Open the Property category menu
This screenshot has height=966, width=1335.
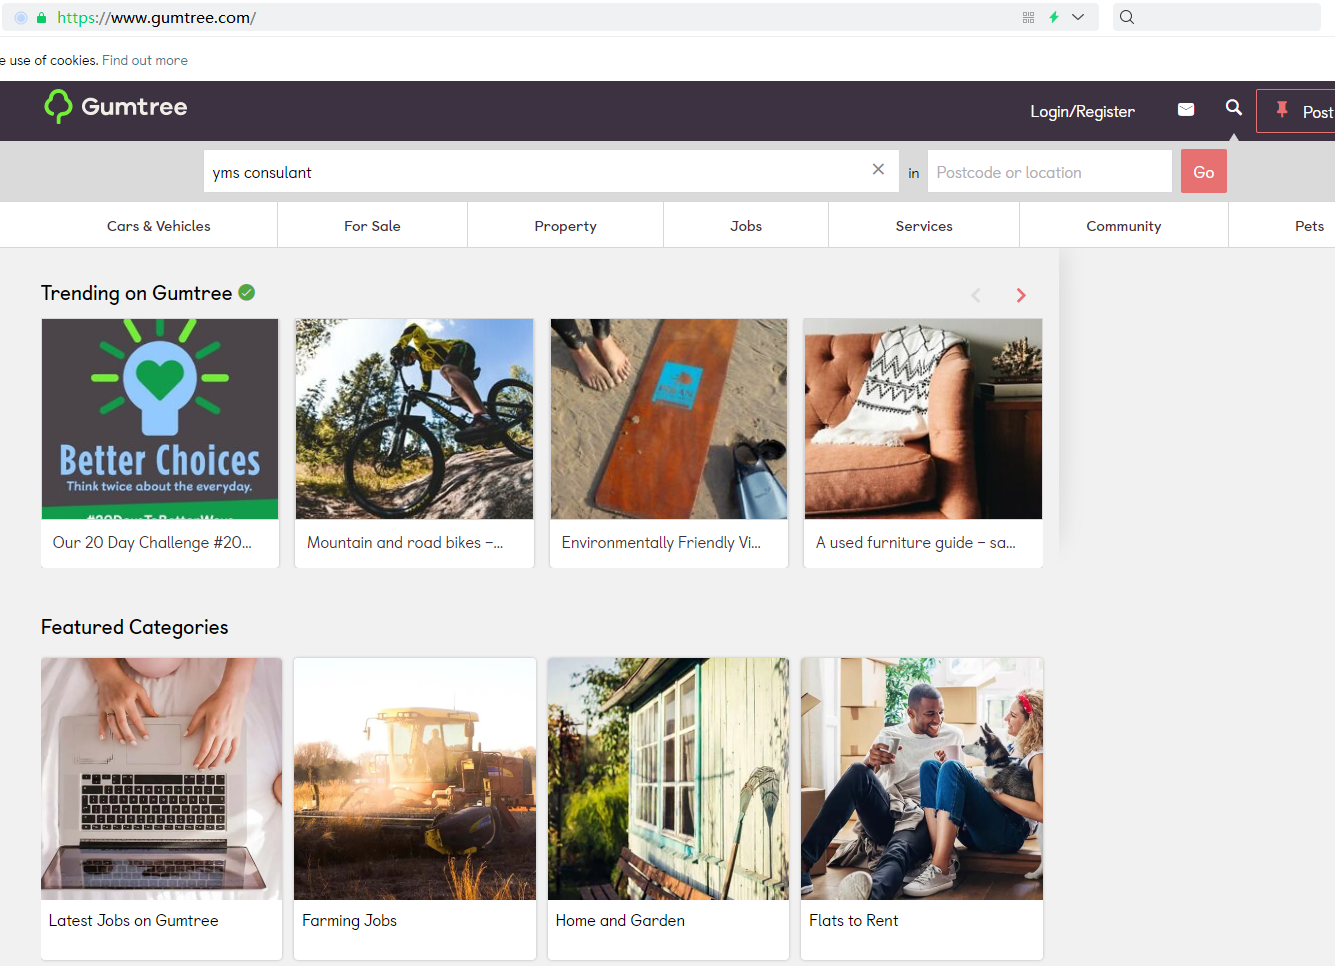[565, 226]
